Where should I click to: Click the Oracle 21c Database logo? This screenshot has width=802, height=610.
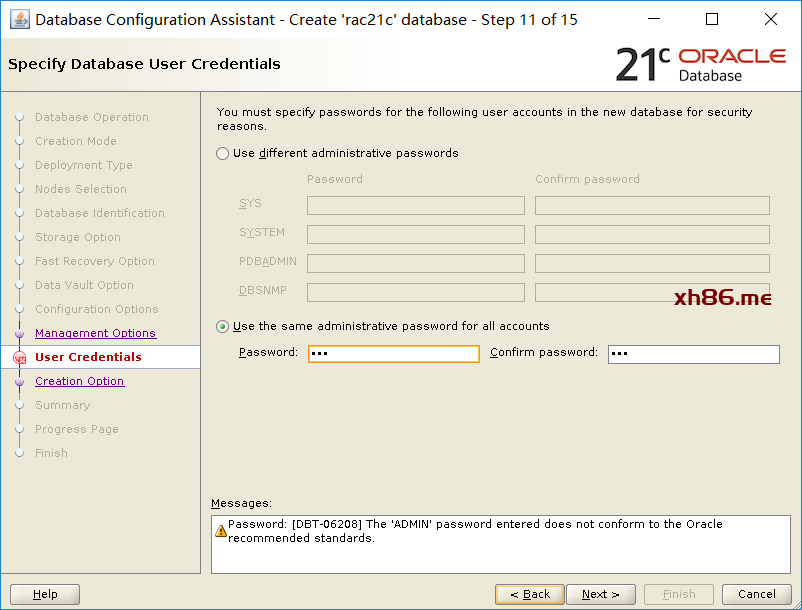click(700, 64)
